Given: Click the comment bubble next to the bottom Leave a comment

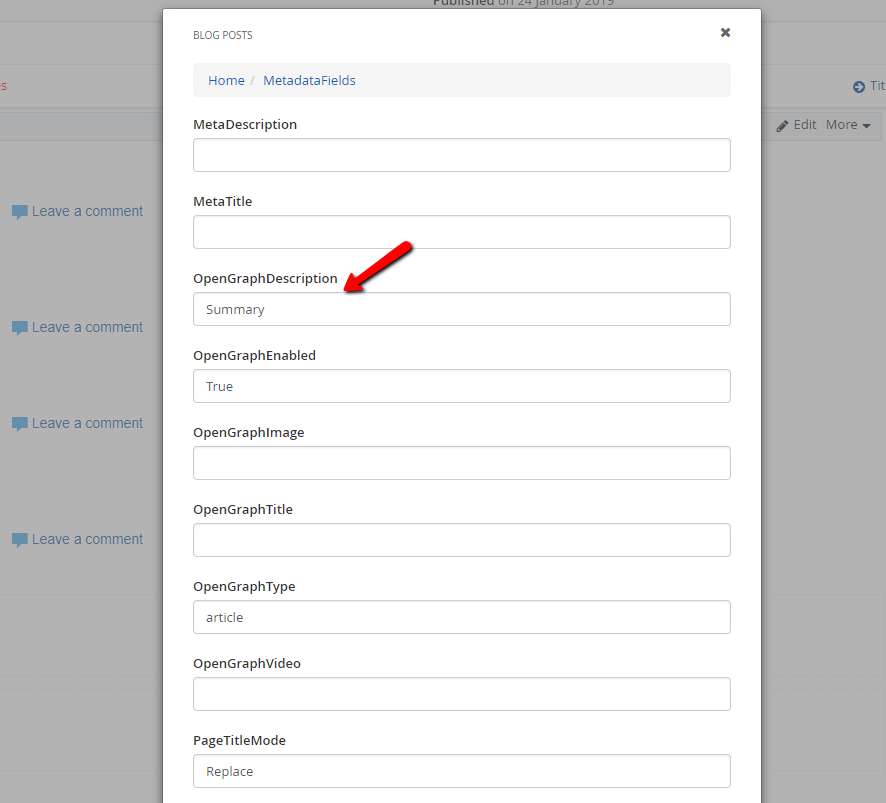Looking at the screenshot, I should coord(19,539).
